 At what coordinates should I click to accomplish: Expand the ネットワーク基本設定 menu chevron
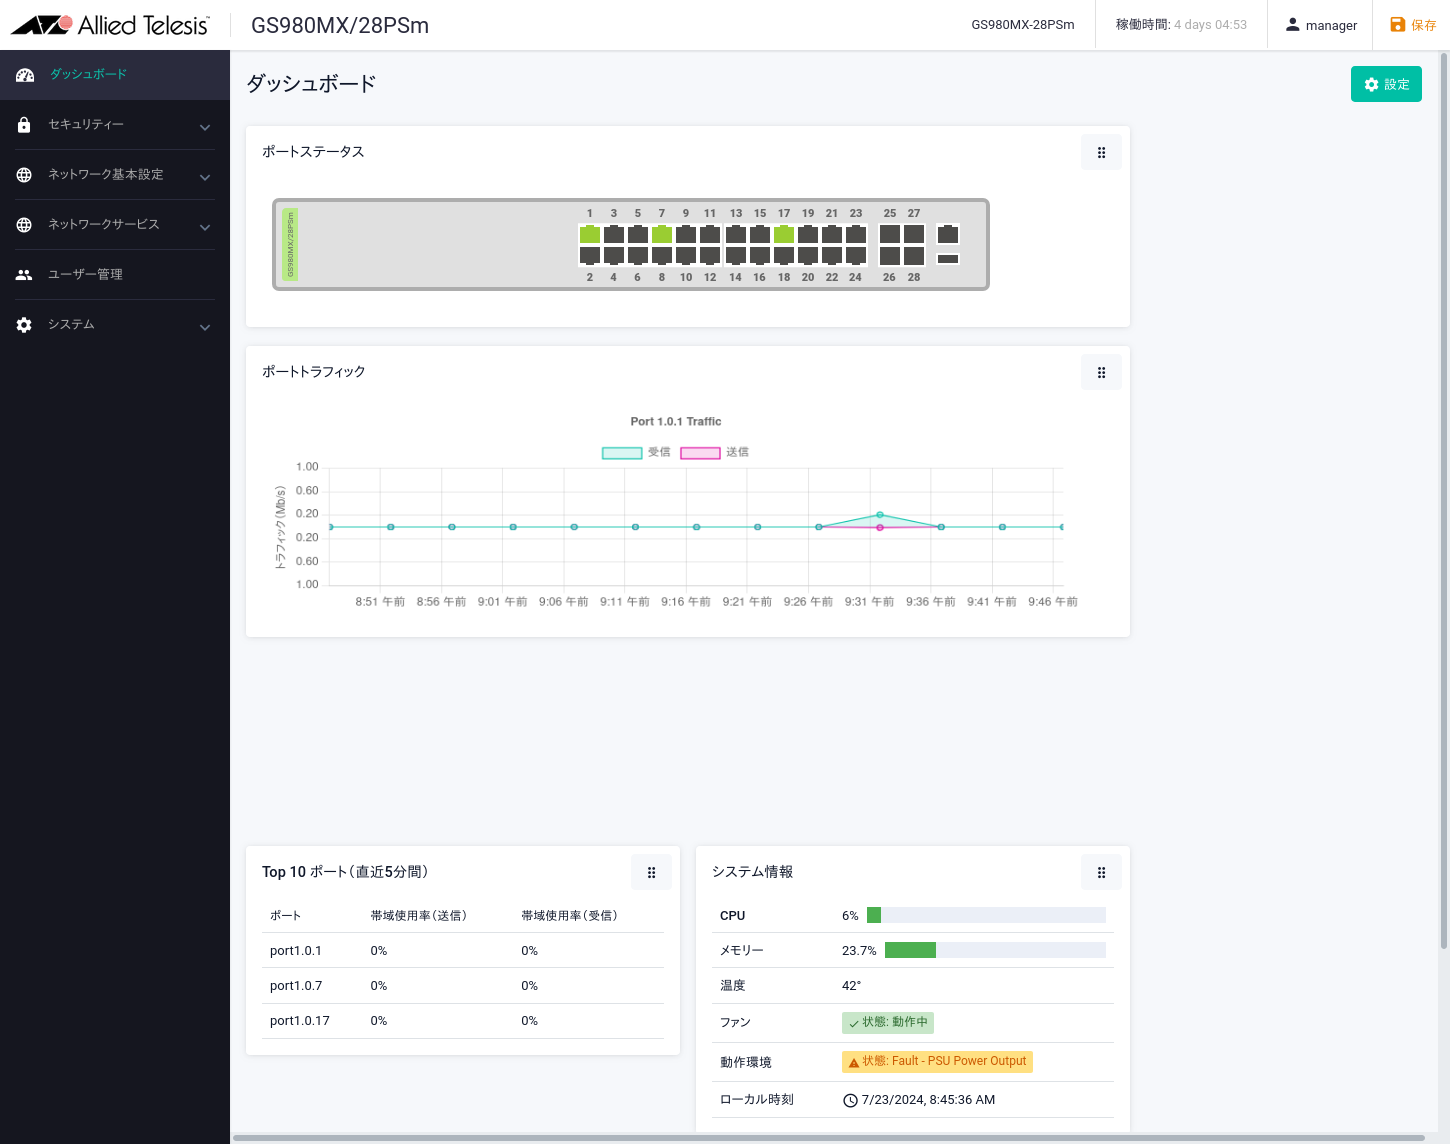point(205,177)
